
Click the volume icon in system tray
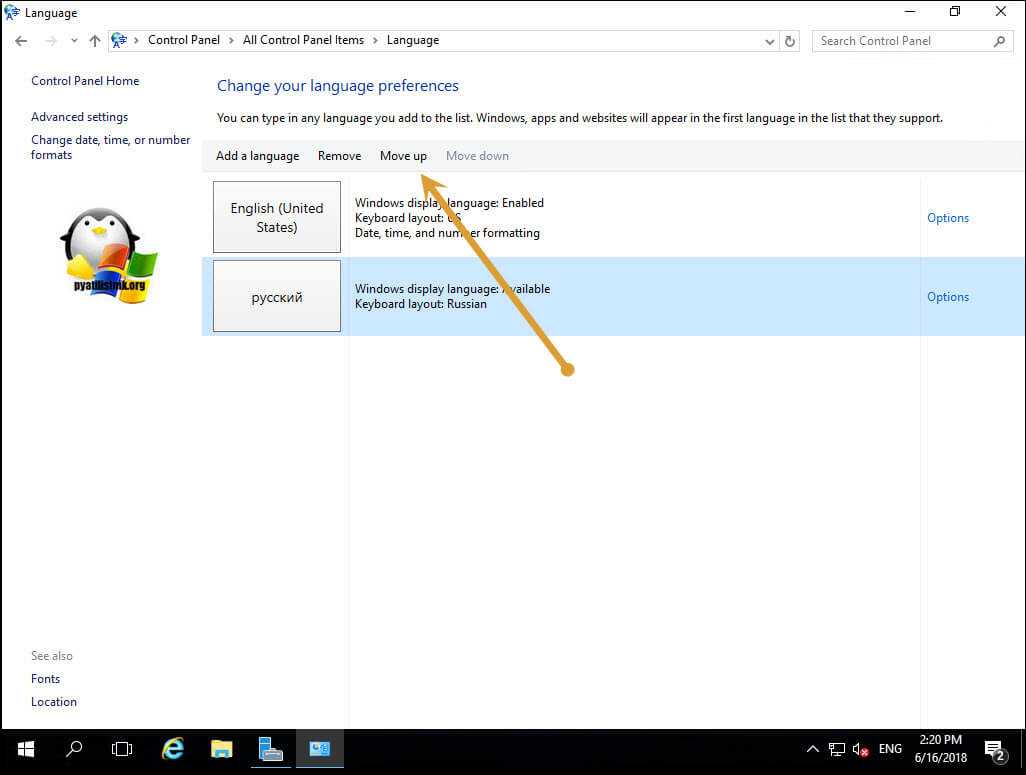tap(859, 749)
